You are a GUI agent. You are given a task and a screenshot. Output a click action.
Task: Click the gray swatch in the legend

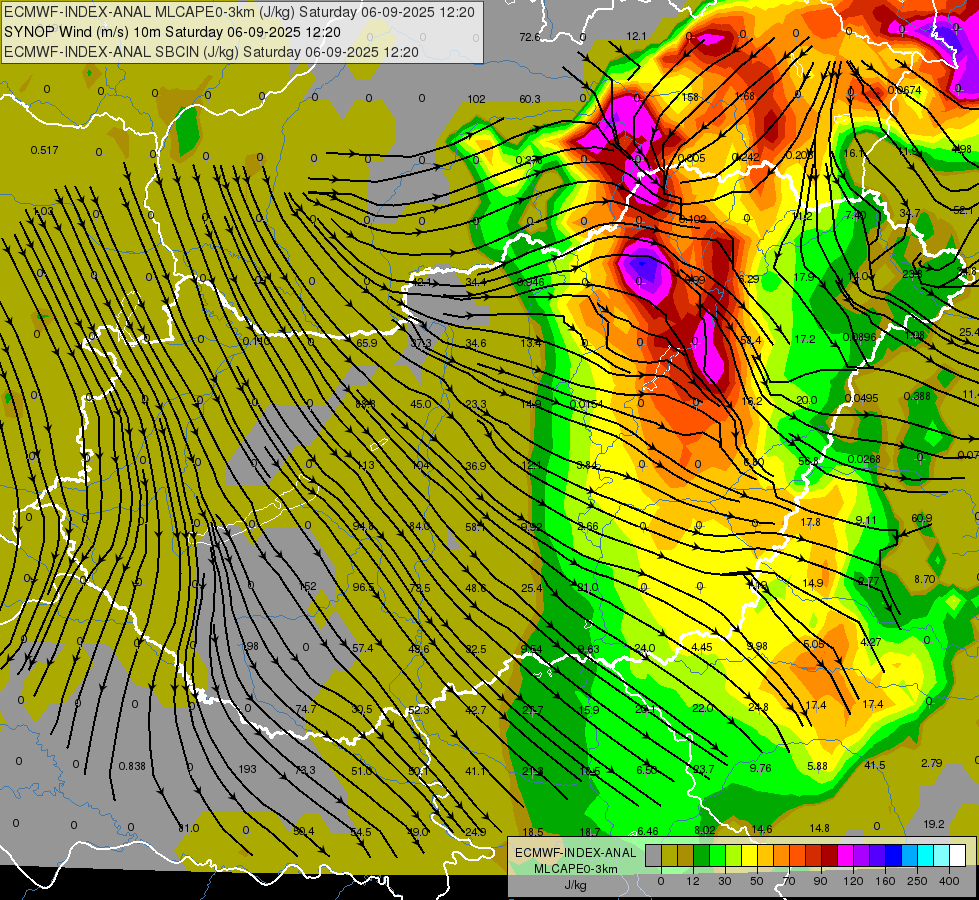654,856
